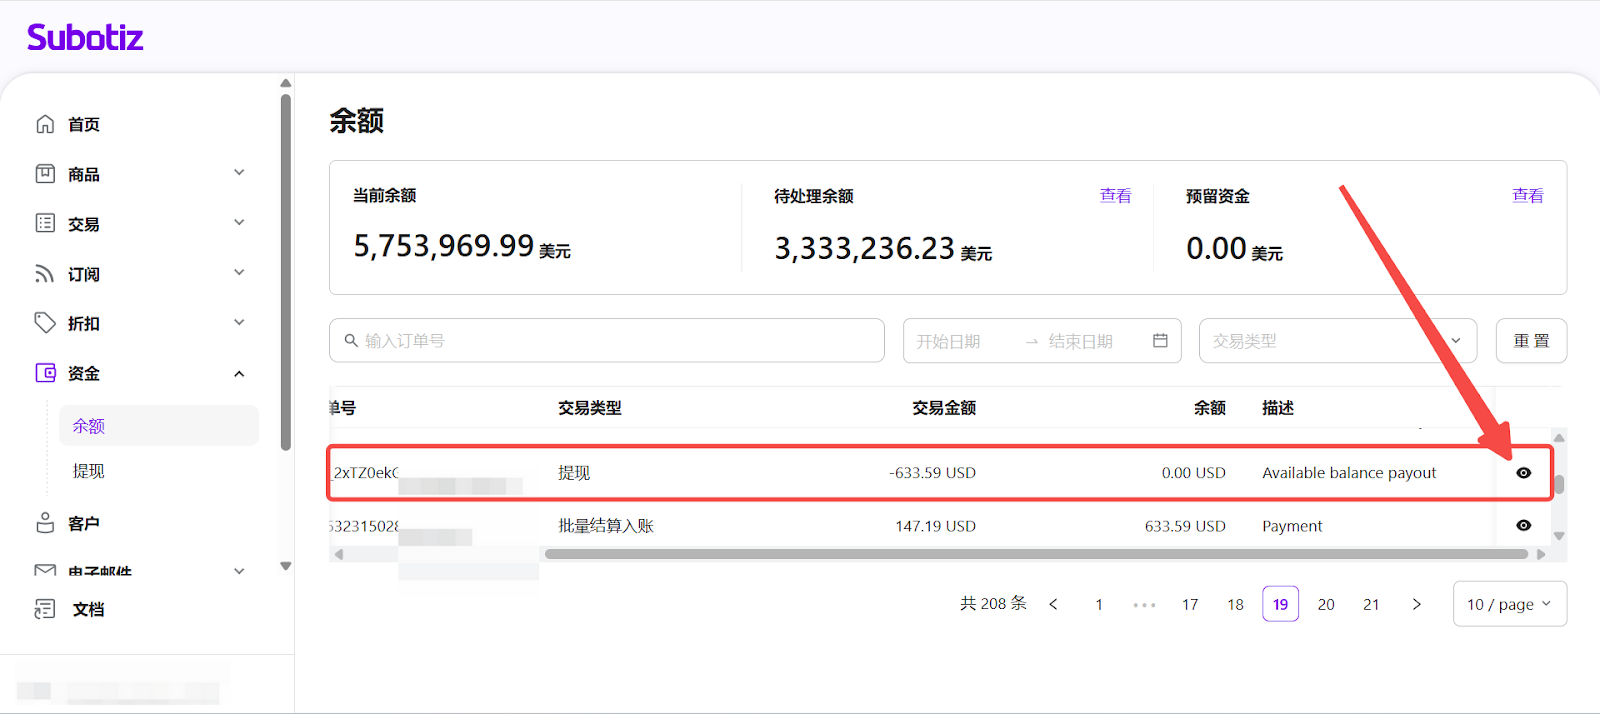The image size is (1600, 714).
Task: Click the 折扣 discount tag icon
Action: click(x=45, y=323)
